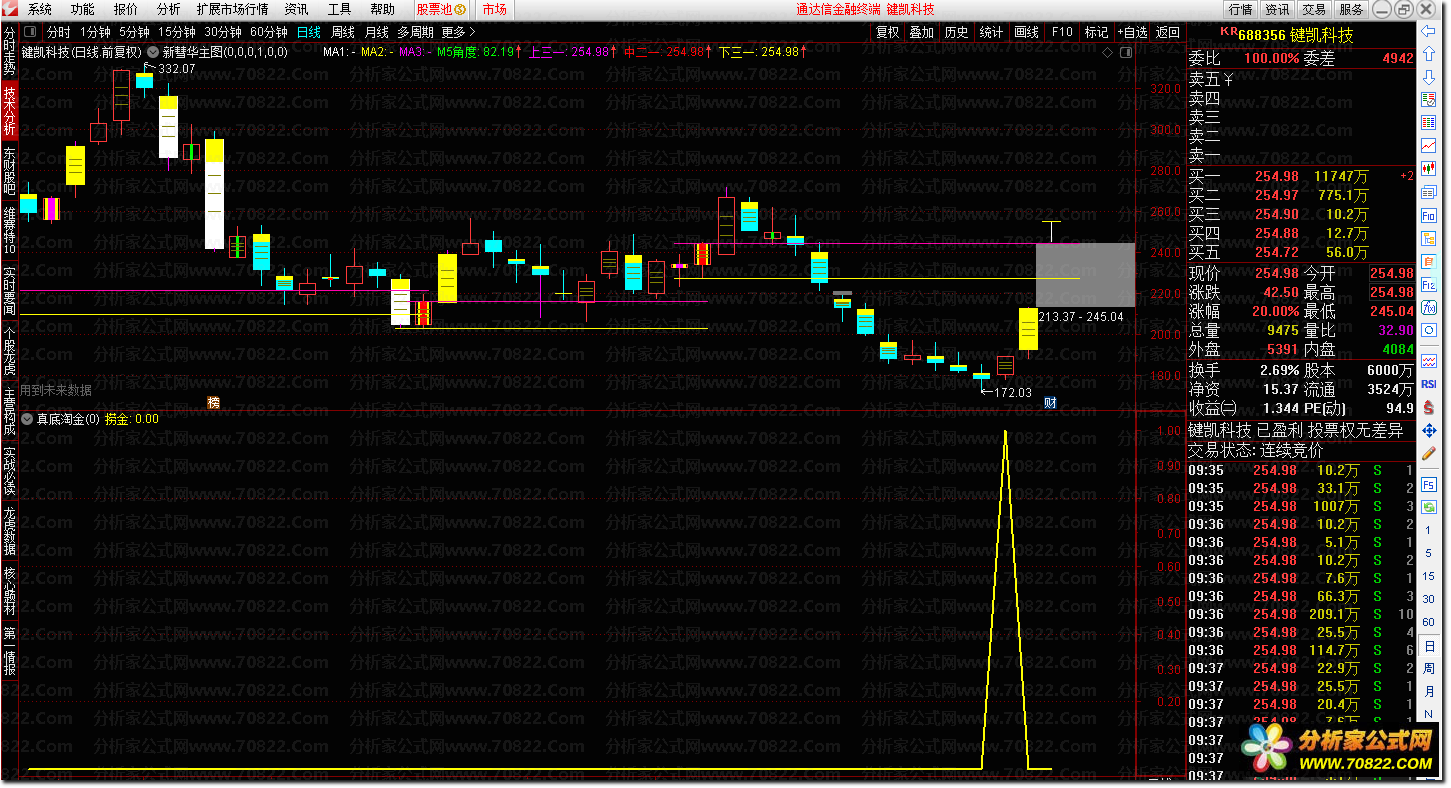Click 买一 price 254.98 row
This screenshot has width=1451, height=788.
pyautogui.click(x=1301, y=177)
